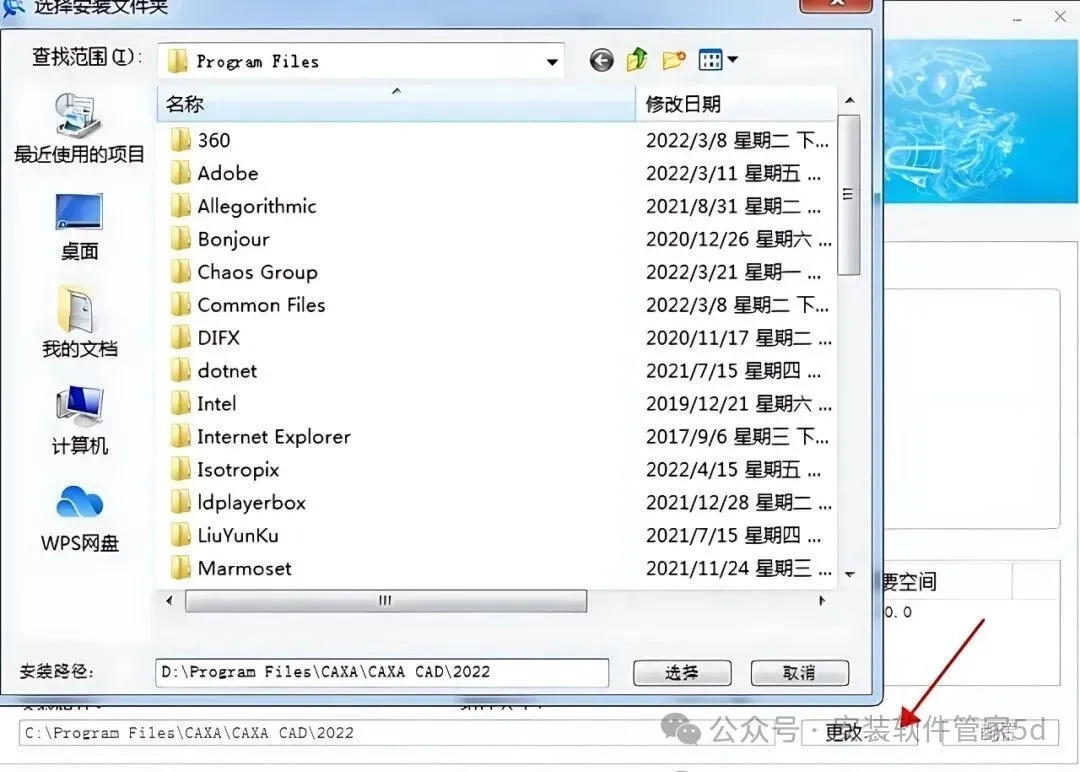The height and width of the screenshot is (772, 1080).
Task: Close the installer background window
Action: tap(1060, 17)
